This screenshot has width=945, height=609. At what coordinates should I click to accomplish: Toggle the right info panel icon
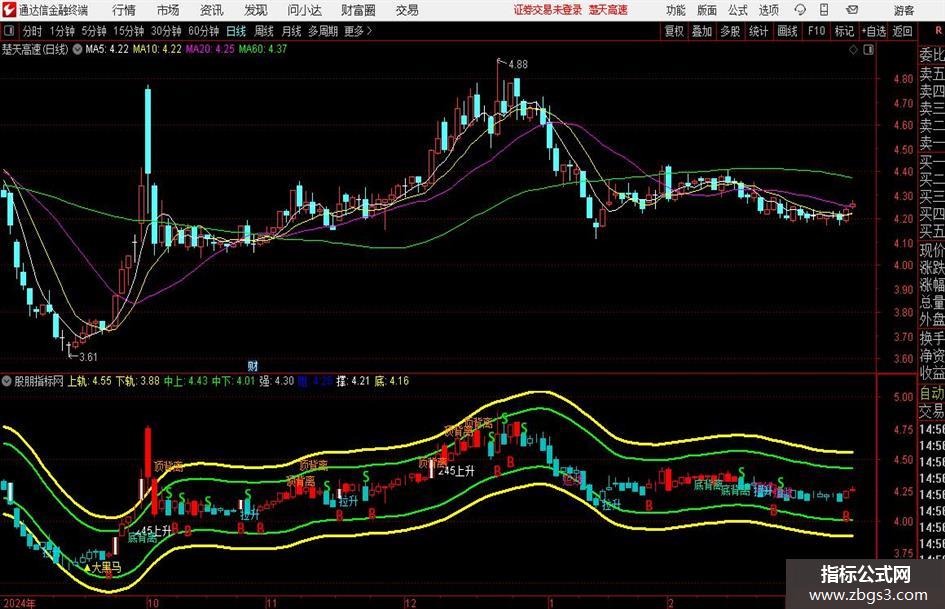coord(868,49)
